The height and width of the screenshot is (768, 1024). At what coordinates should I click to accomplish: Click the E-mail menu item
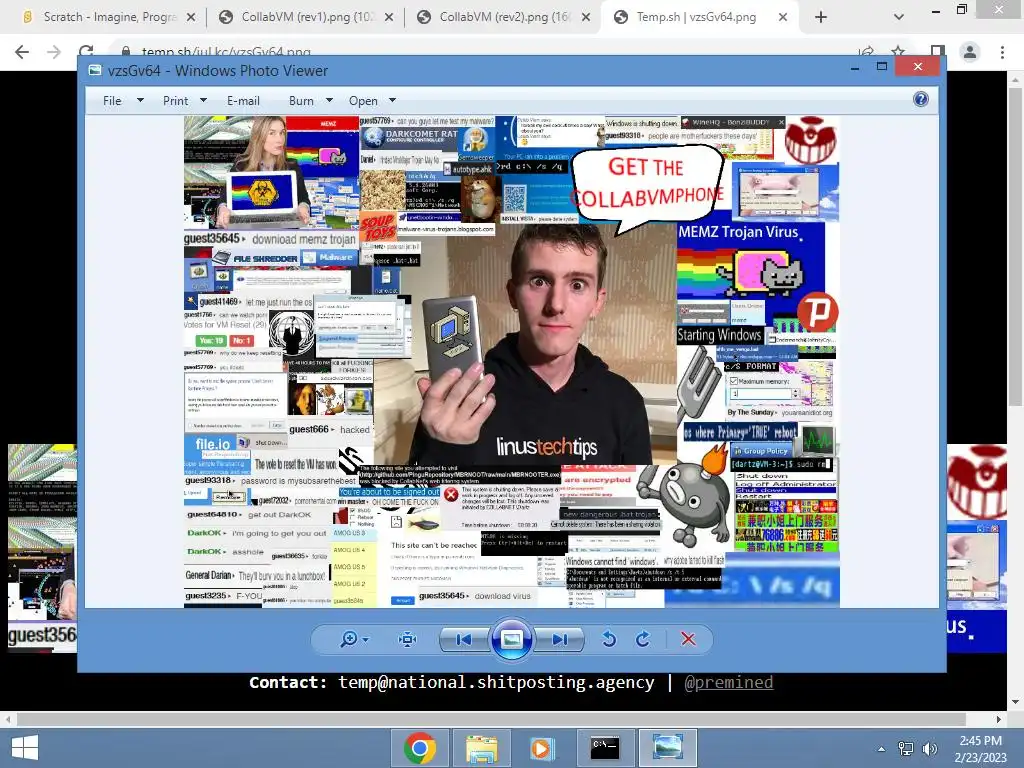pyautogui.click(x=244, y=101)
